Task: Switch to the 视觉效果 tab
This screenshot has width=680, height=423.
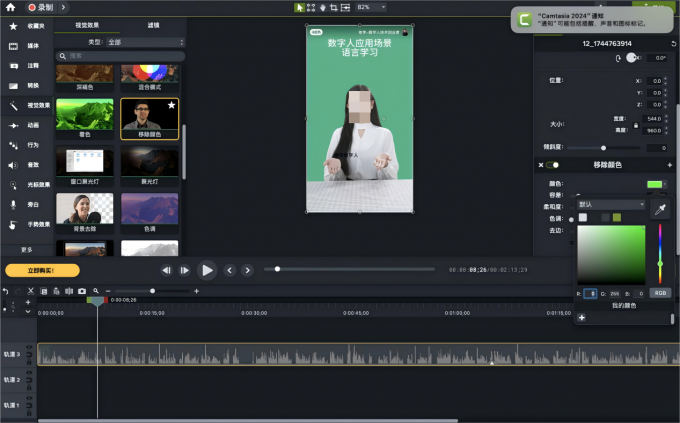Action: click(87, 25)
